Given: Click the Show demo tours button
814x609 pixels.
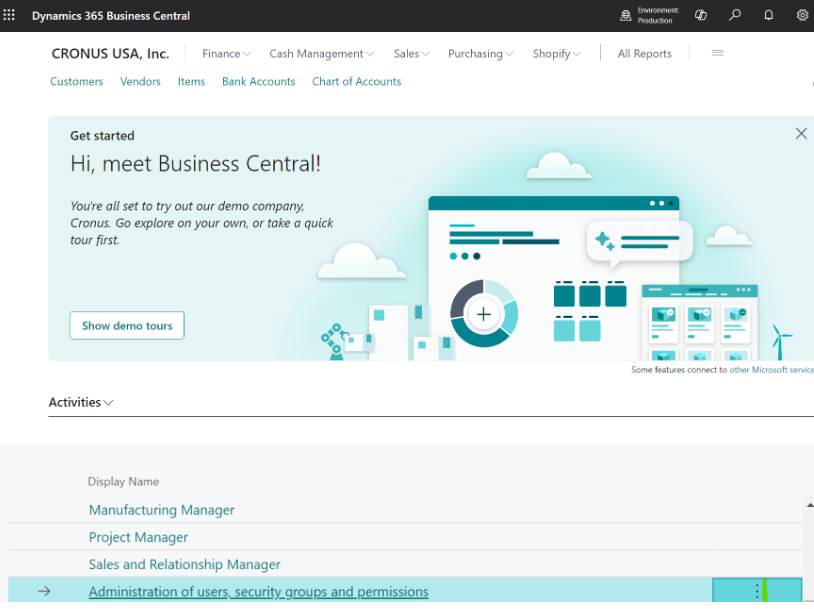Looking at the screenshot, I should point(127,326).
